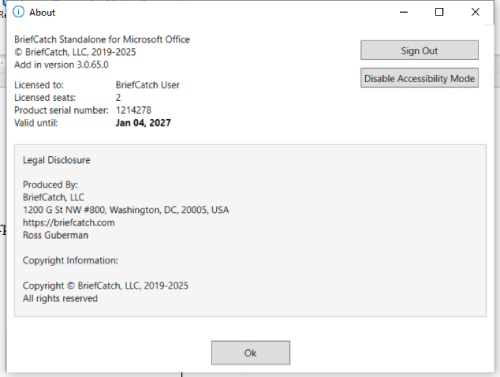Click the Valid until date Jan 04, 2027
Image resolution: width=500 pixels, height=377 pixels.
(x=143, y=123)
